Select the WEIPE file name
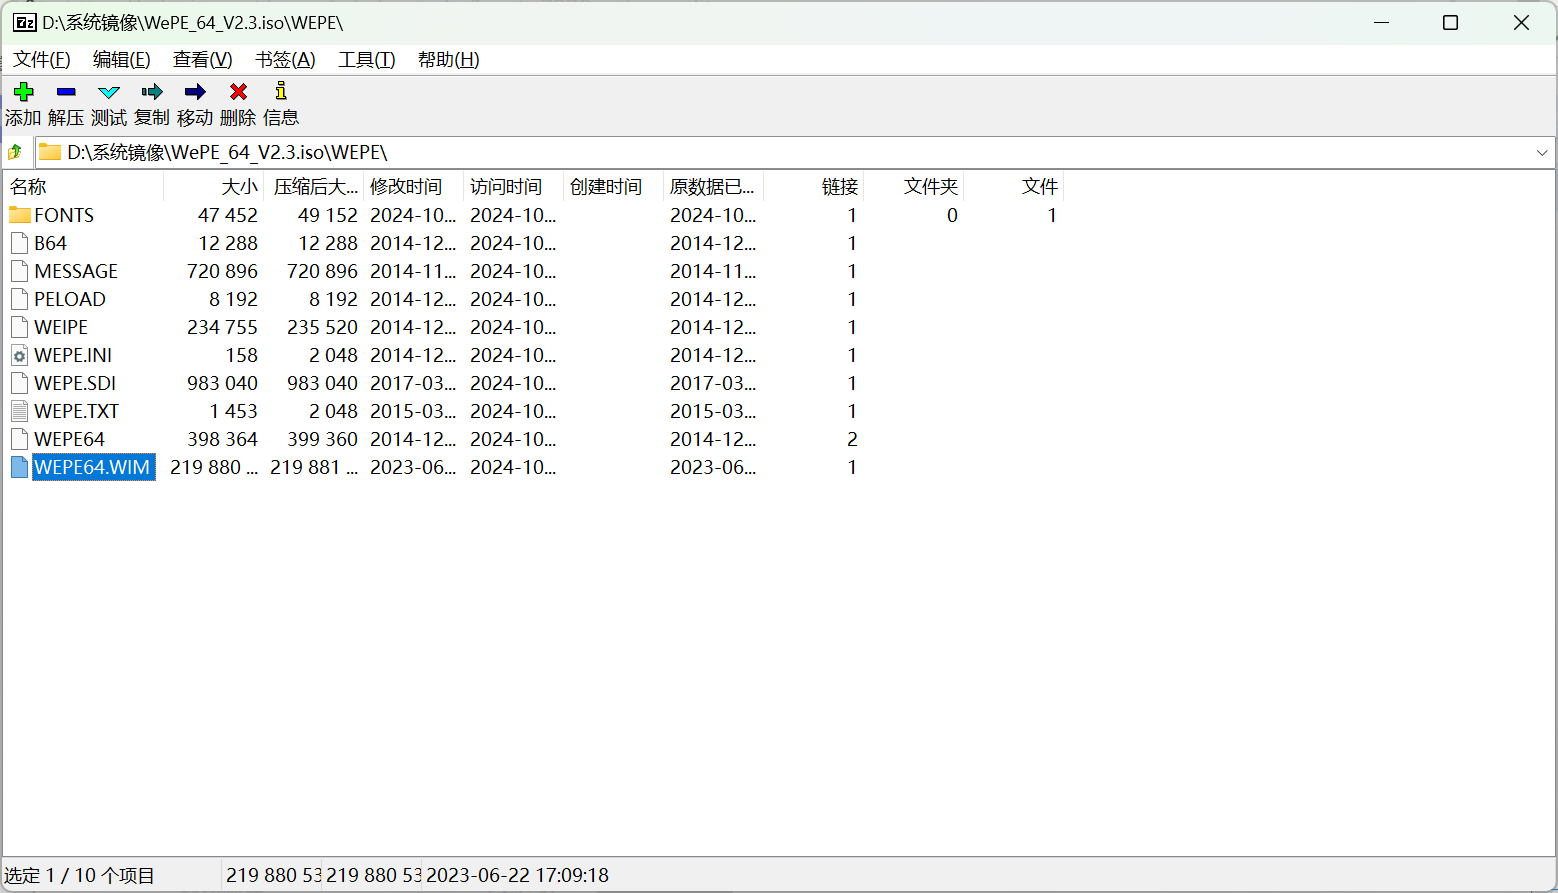 (x=61, y=327)
